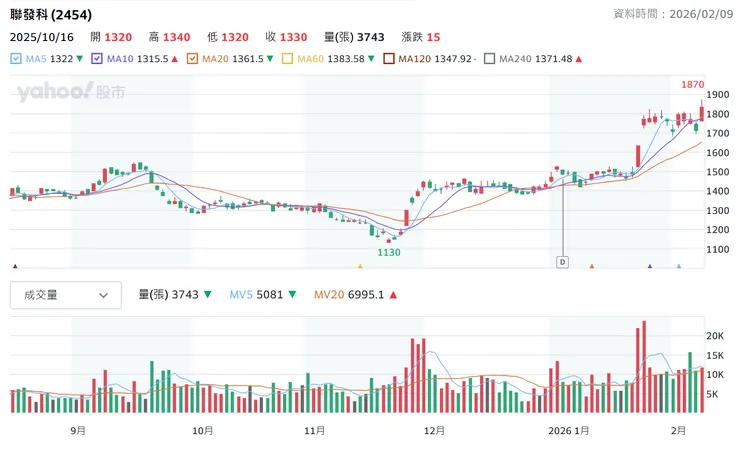The image size is (740, 449).
Task: Click the 1900 price axis label
Action: (718, 94)
